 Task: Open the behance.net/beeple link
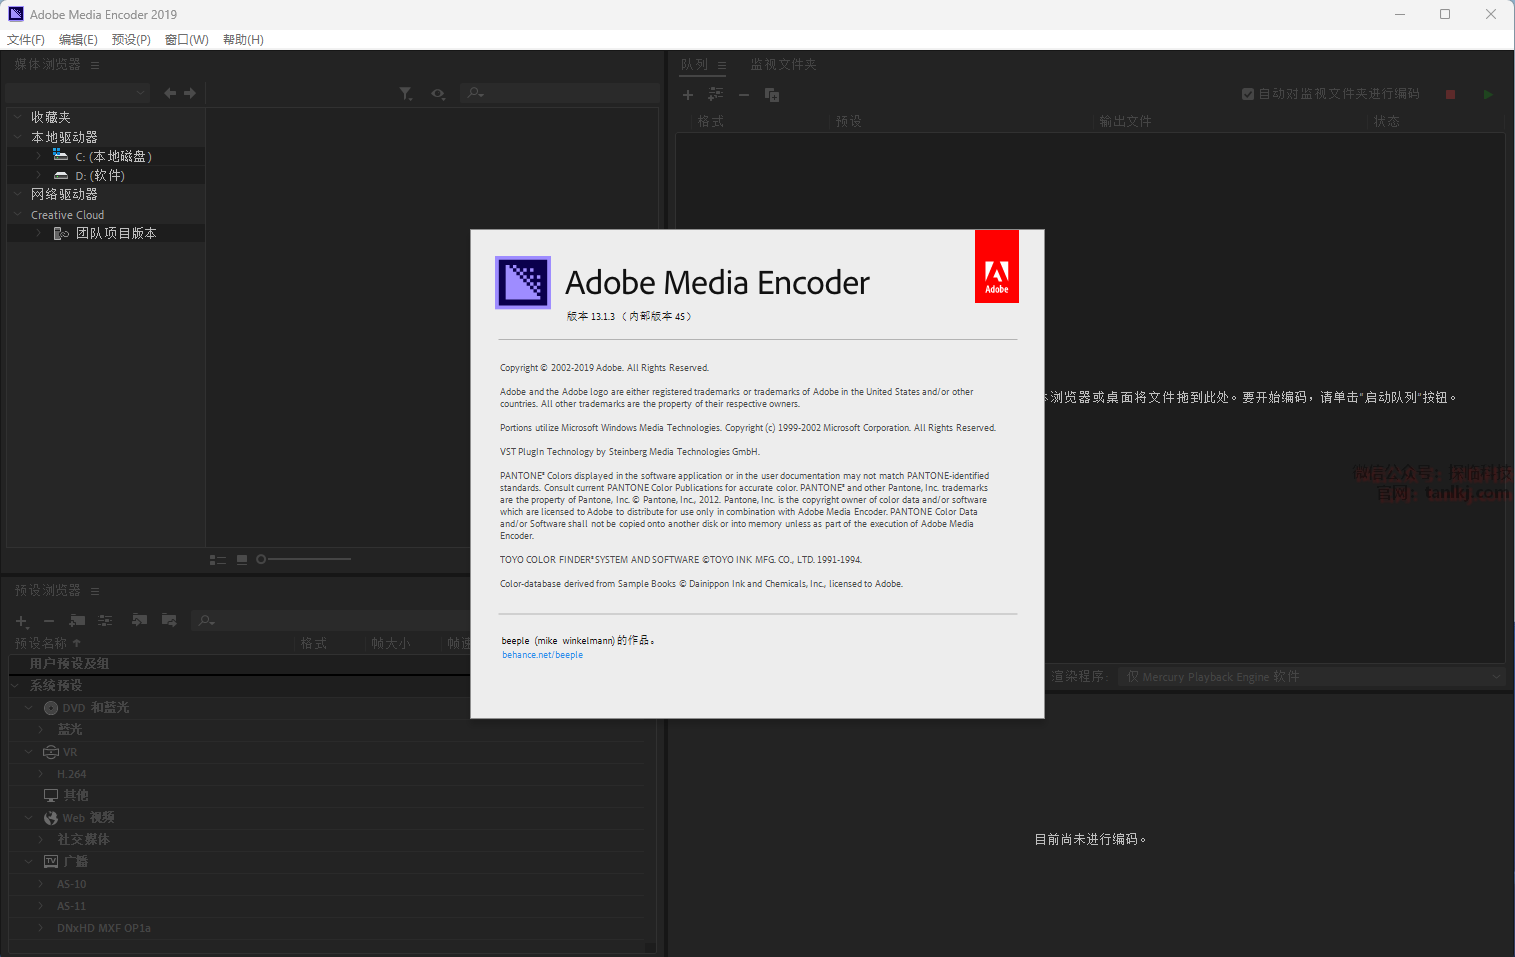coord(542,655)
